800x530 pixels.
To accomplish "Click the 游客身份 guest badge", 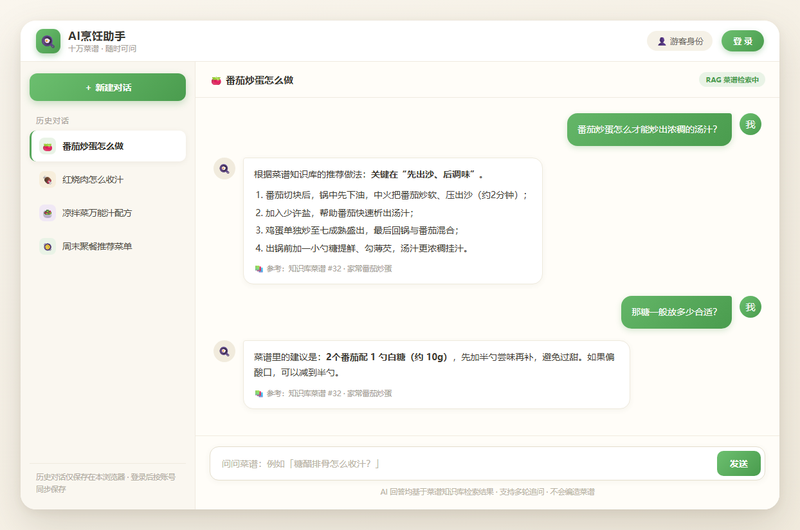I will pos(680,41).
